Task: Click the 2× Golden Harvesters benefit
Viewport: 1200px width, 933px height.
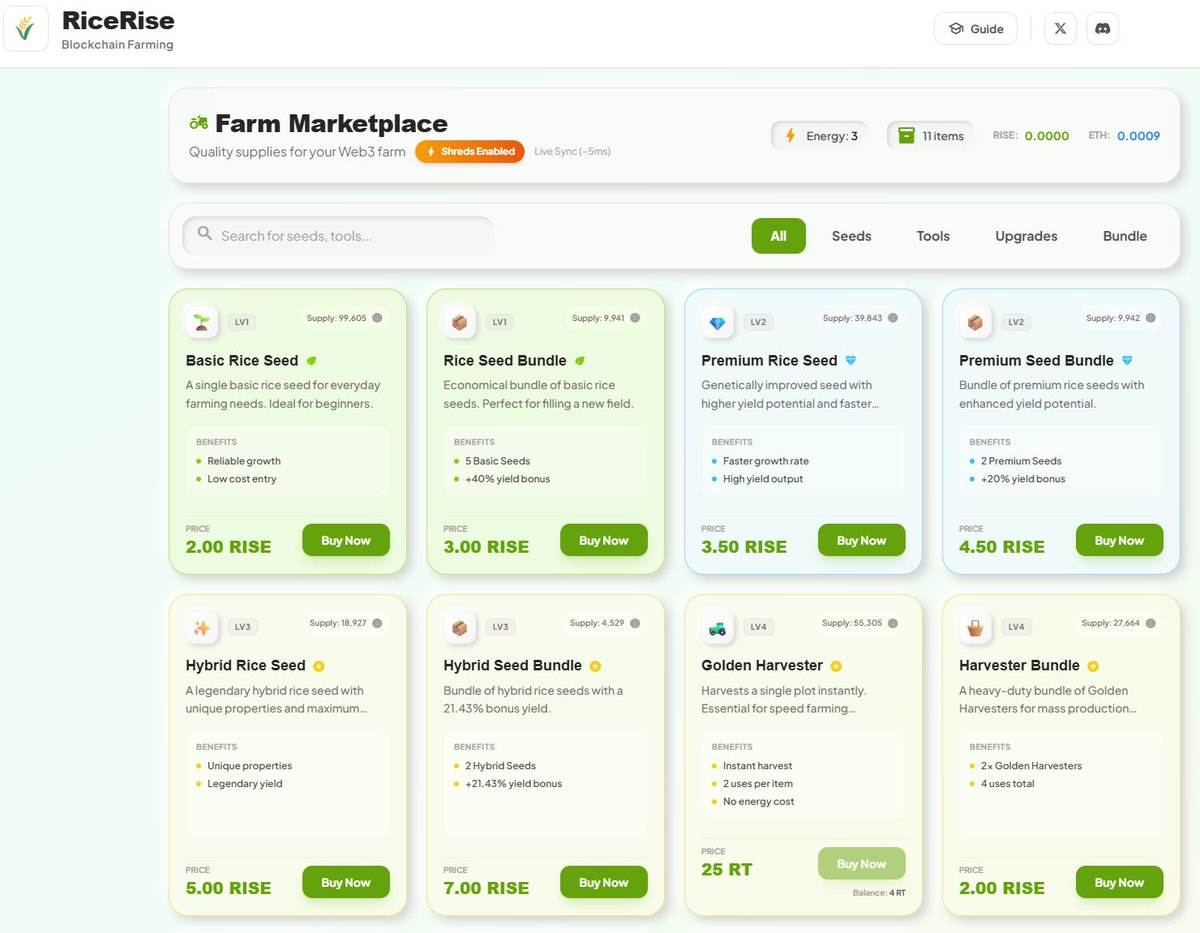Action: (1031, 766)
